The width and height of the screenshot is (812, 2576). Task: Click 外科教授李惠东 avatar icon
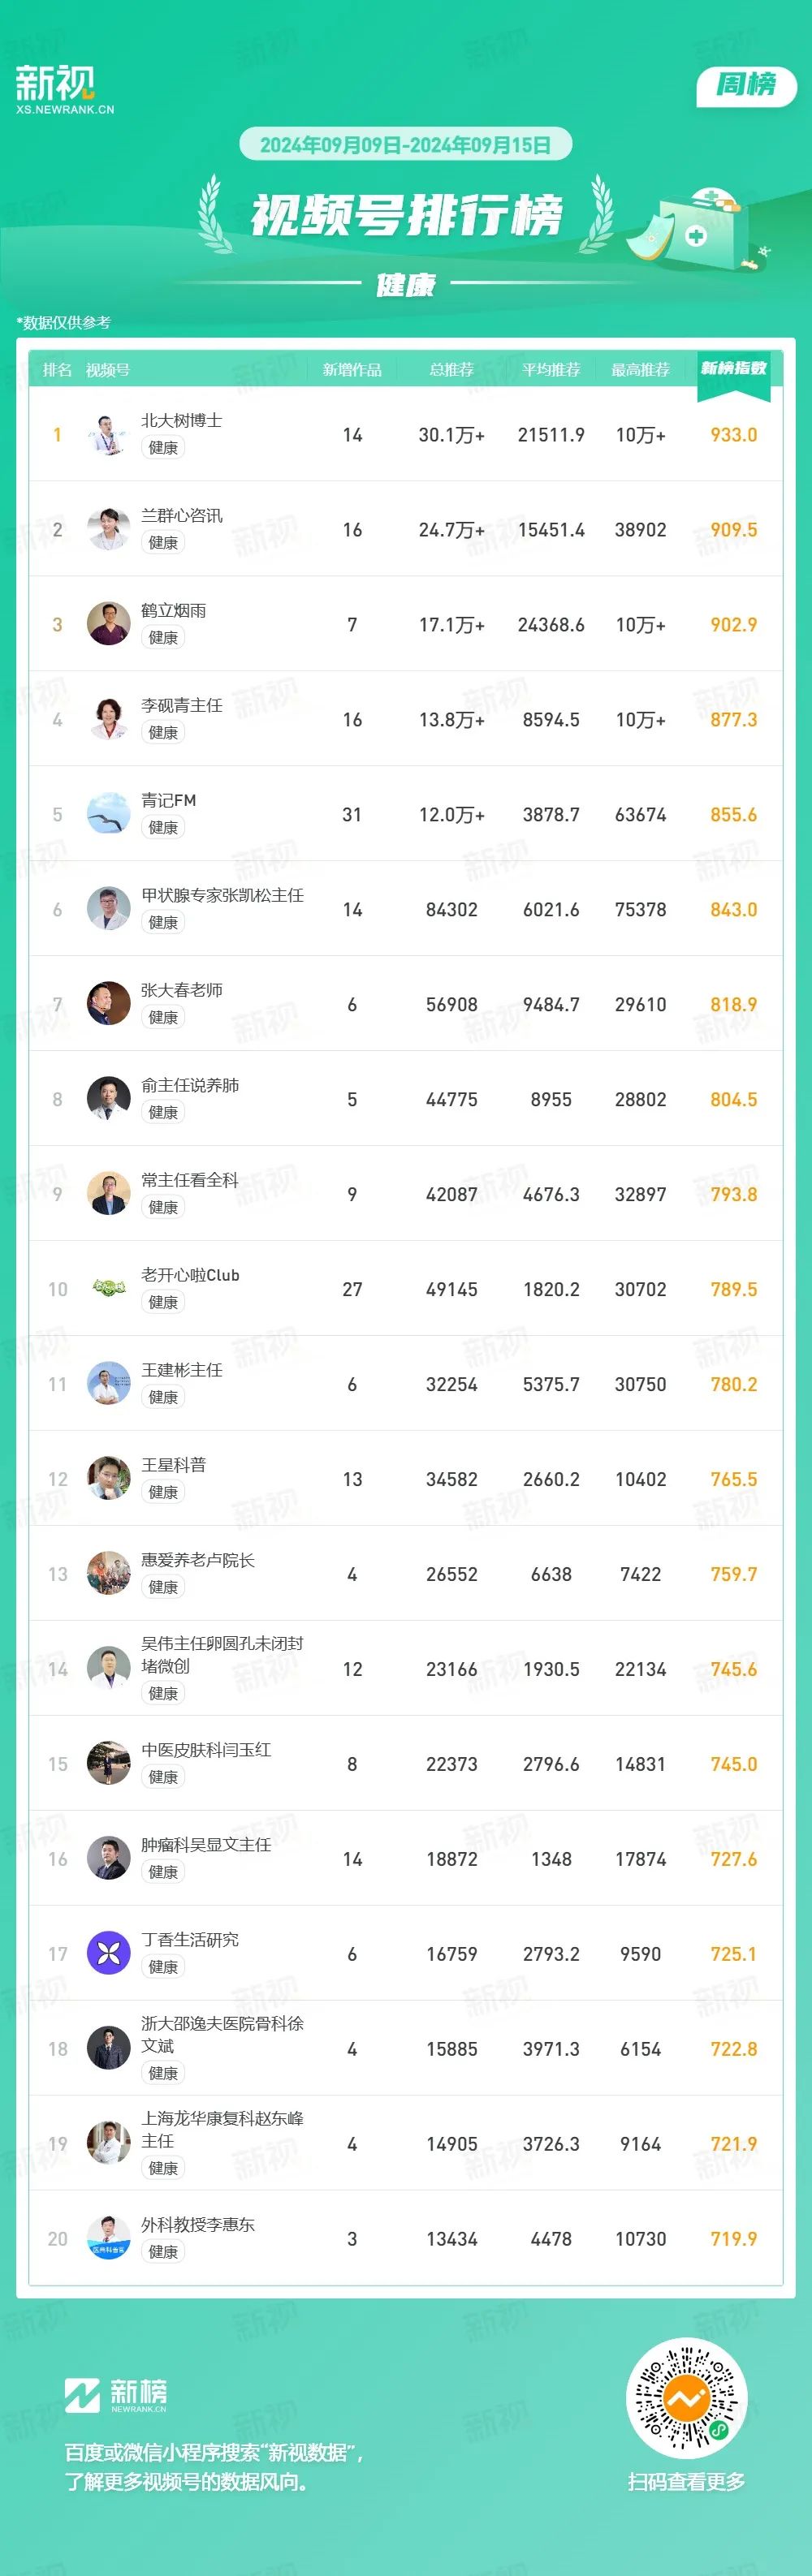click(x=108, y=2239)
